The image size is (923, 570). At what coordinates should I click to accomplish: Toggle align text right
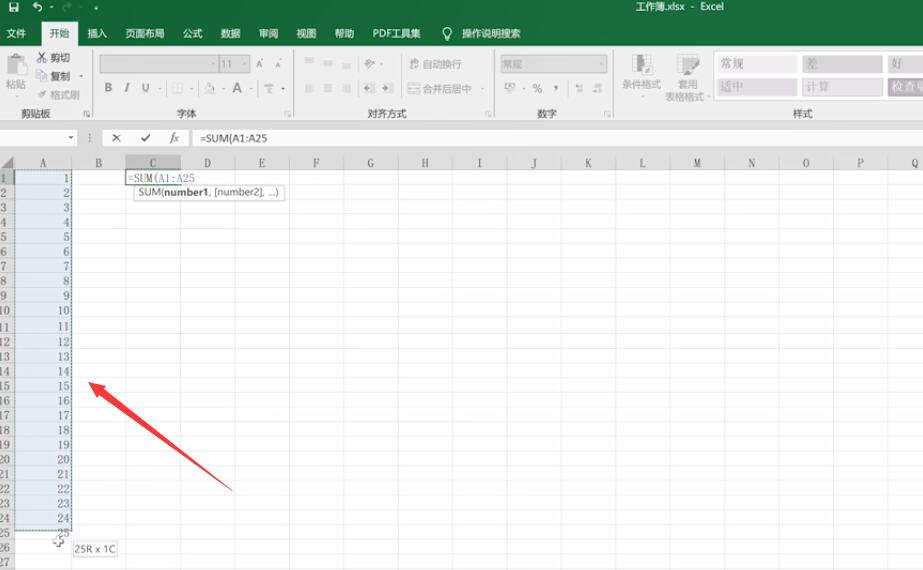coord(347,88)
